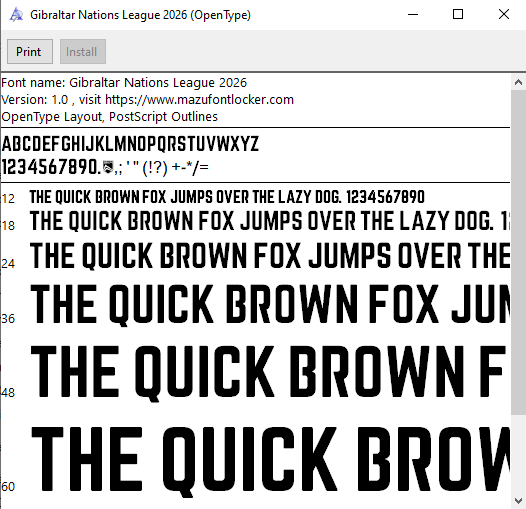The height and width of the screenshot is (509, 526).
Task: Click the size 48 label
Action: pos(8,392)
